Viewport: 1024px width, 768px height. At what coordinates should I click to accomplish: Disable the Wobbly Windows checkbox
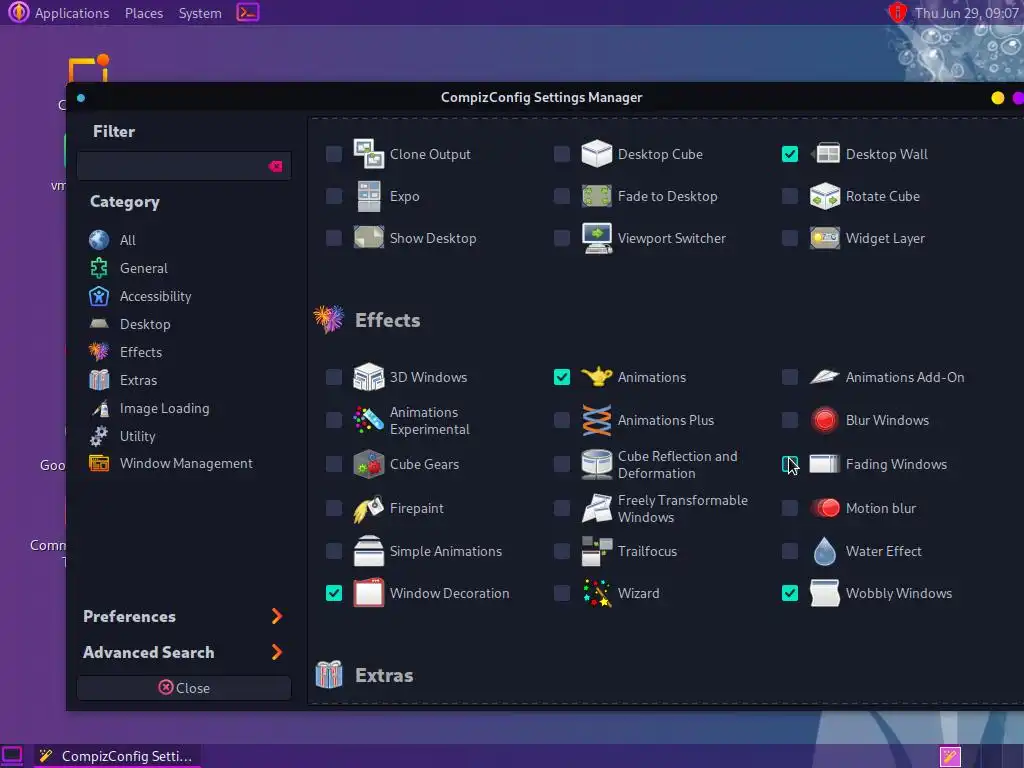click(790, 593)
